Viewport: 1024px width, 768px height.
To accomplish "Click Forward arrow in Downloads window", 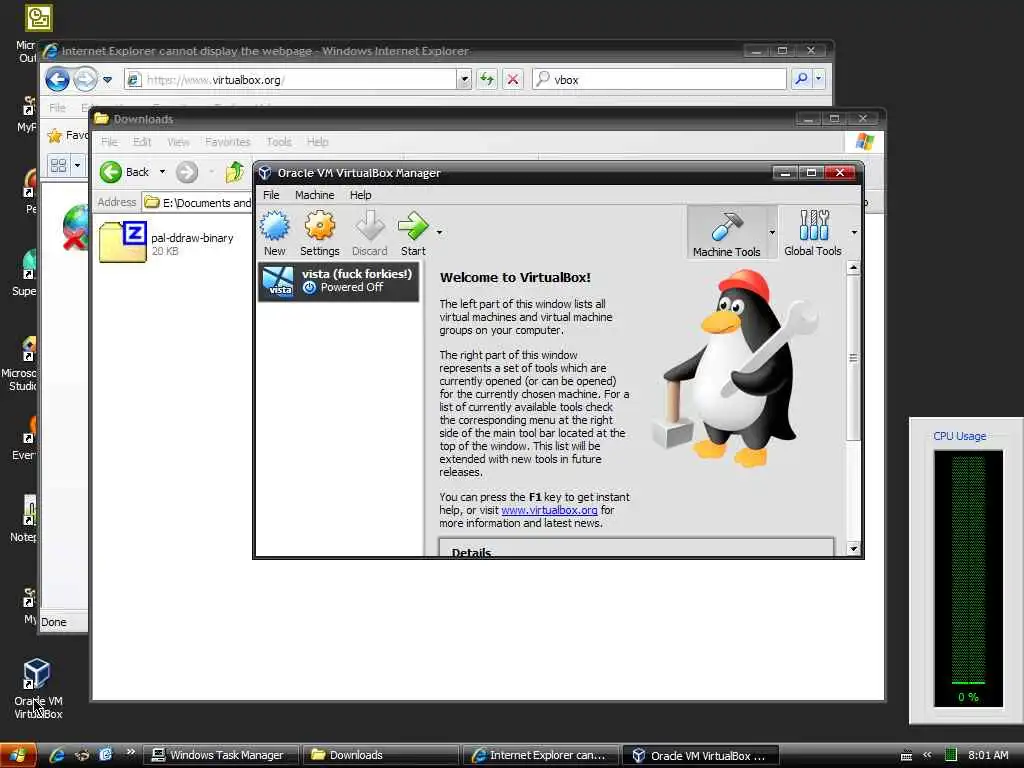I will 187,172.
